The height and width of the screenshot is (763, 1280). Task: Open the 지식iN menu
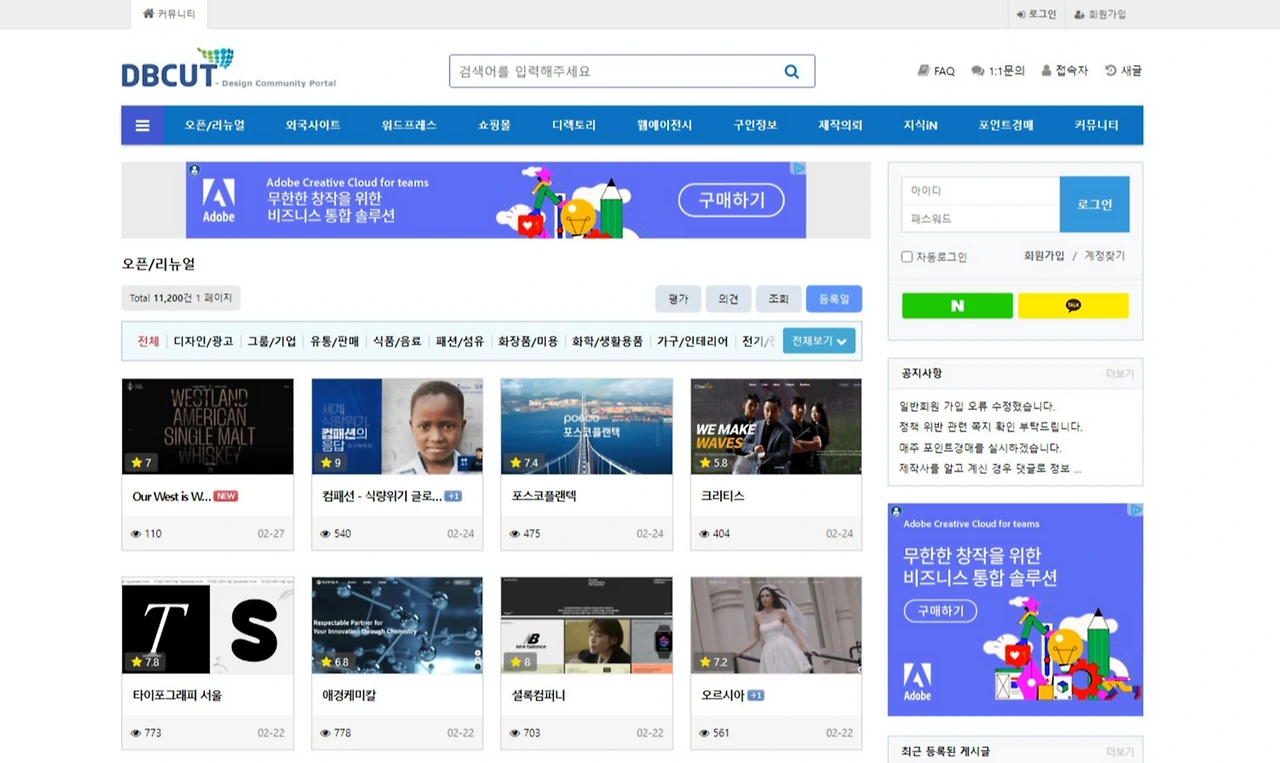click(920, 126)
